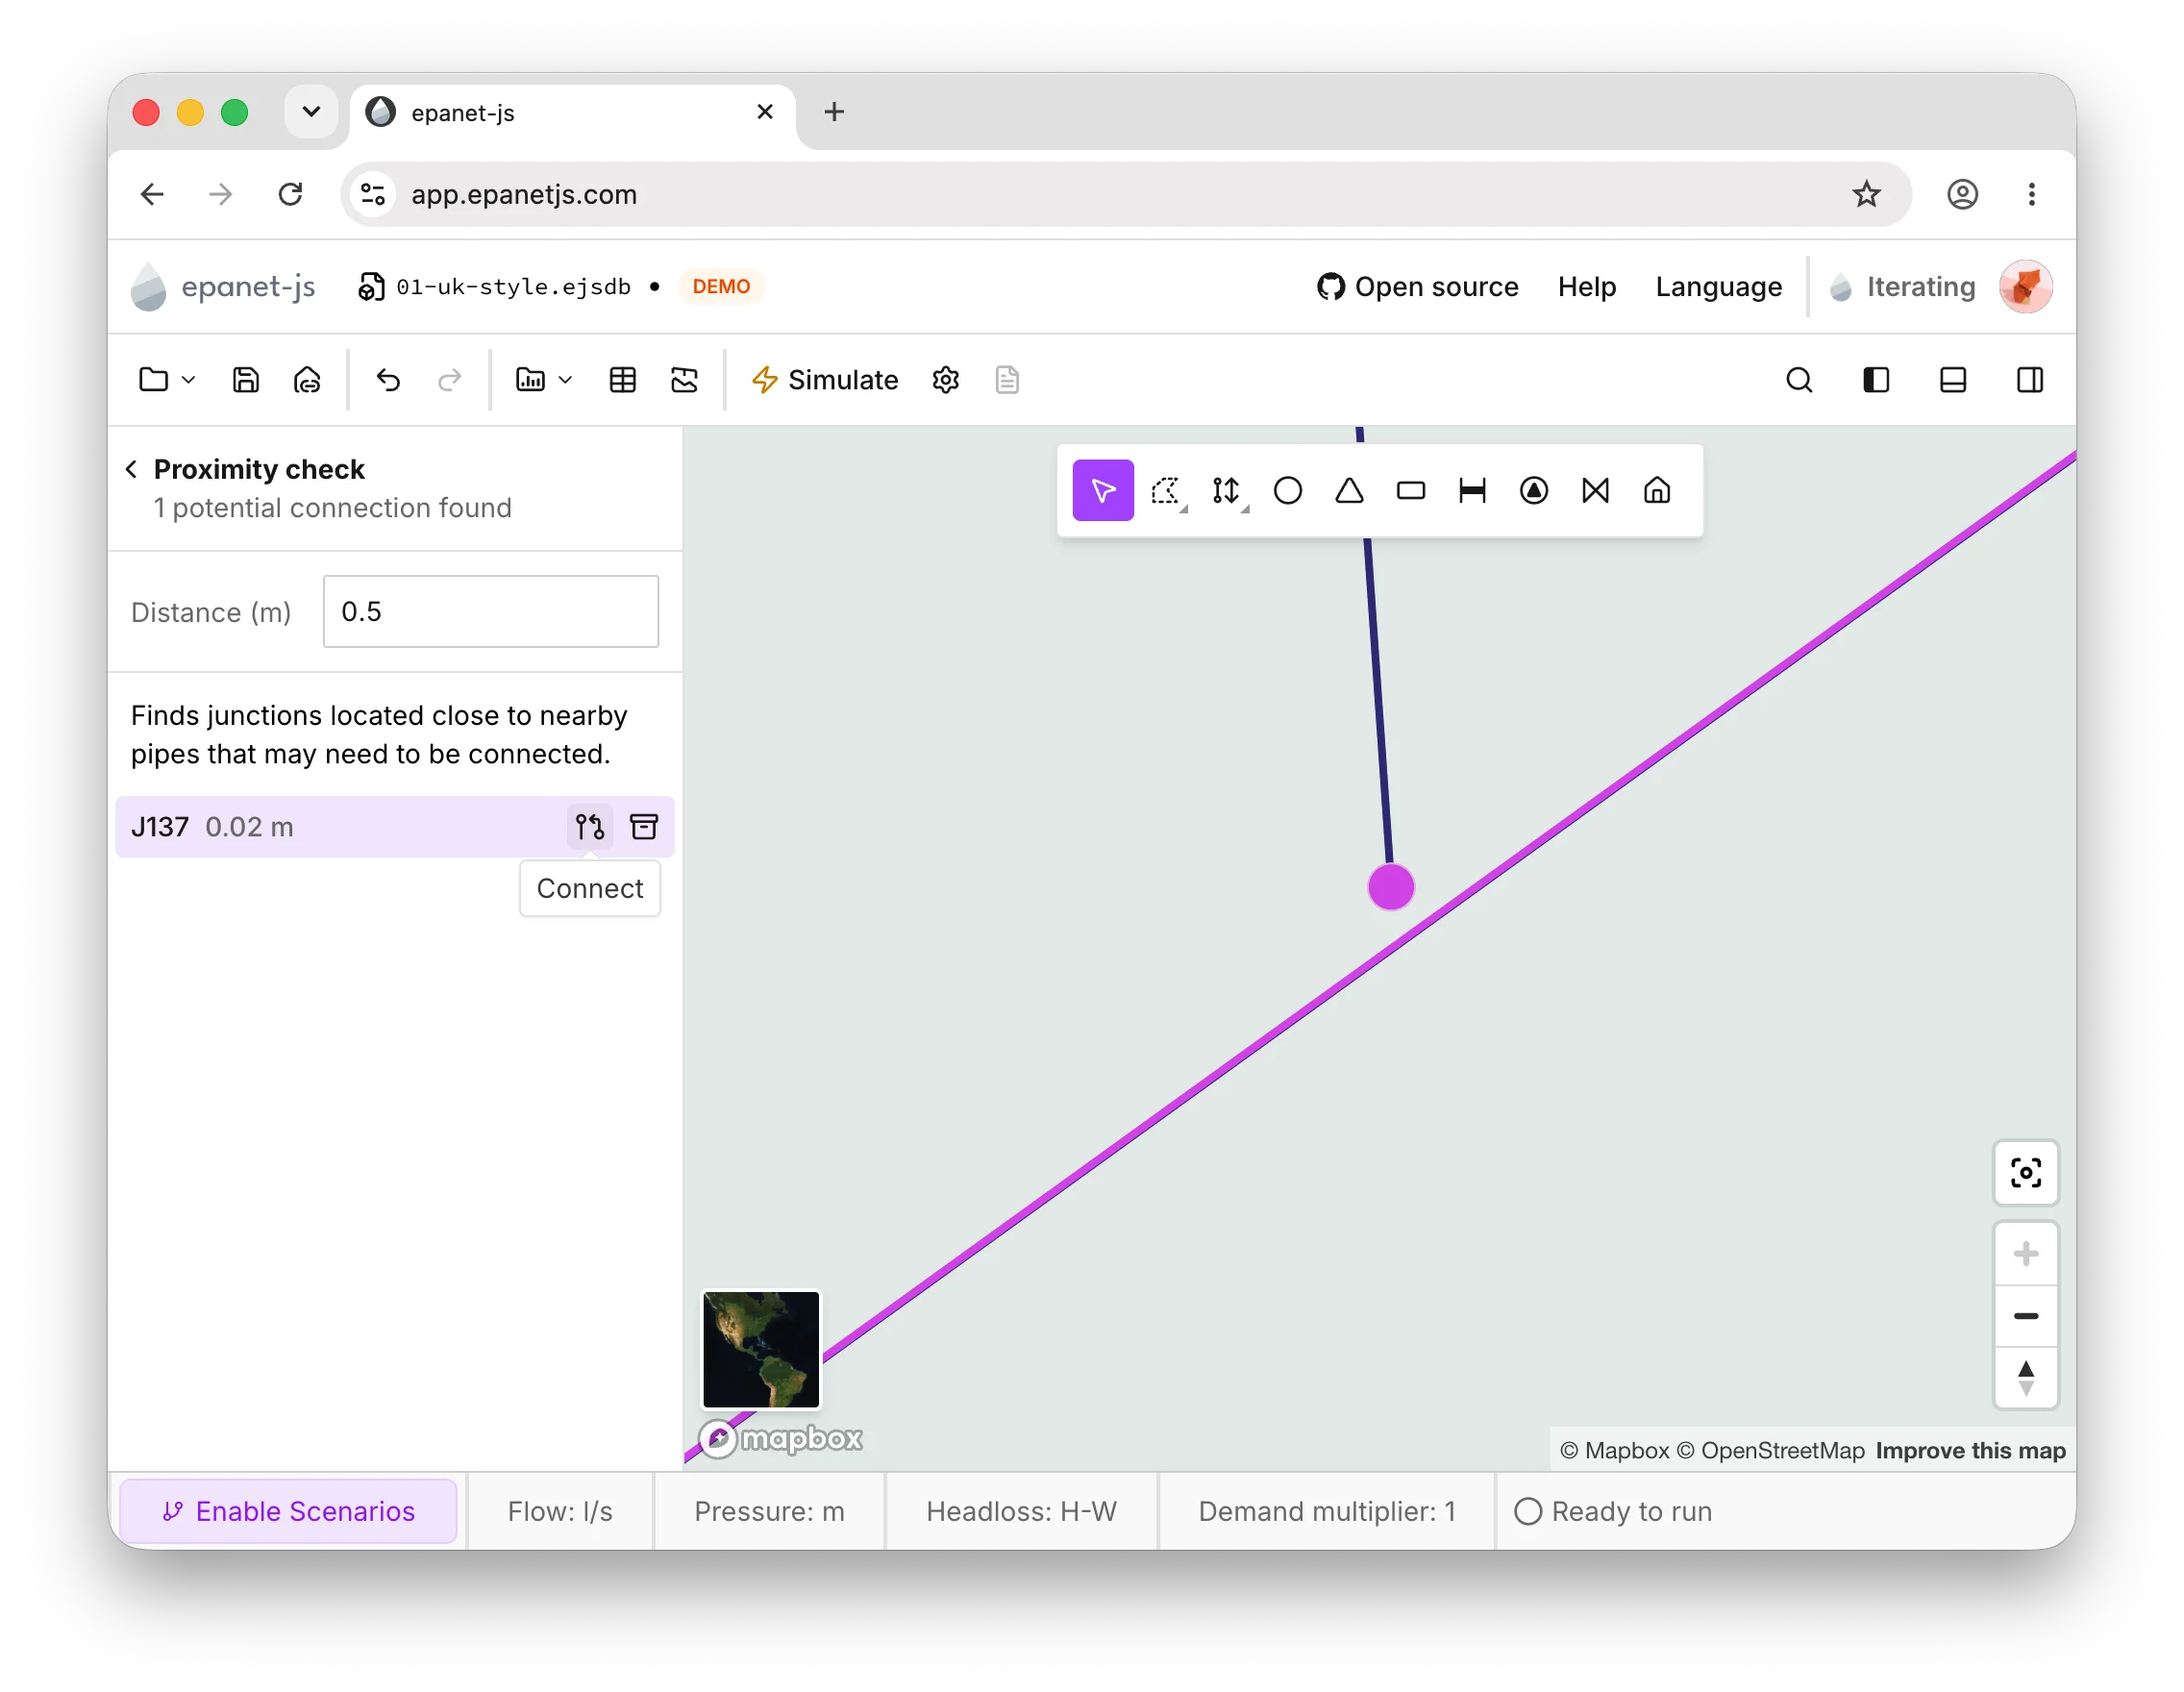Click the Distance (m) input field
This screenshot has height=1692, width=2184.
tap(491, 611)
